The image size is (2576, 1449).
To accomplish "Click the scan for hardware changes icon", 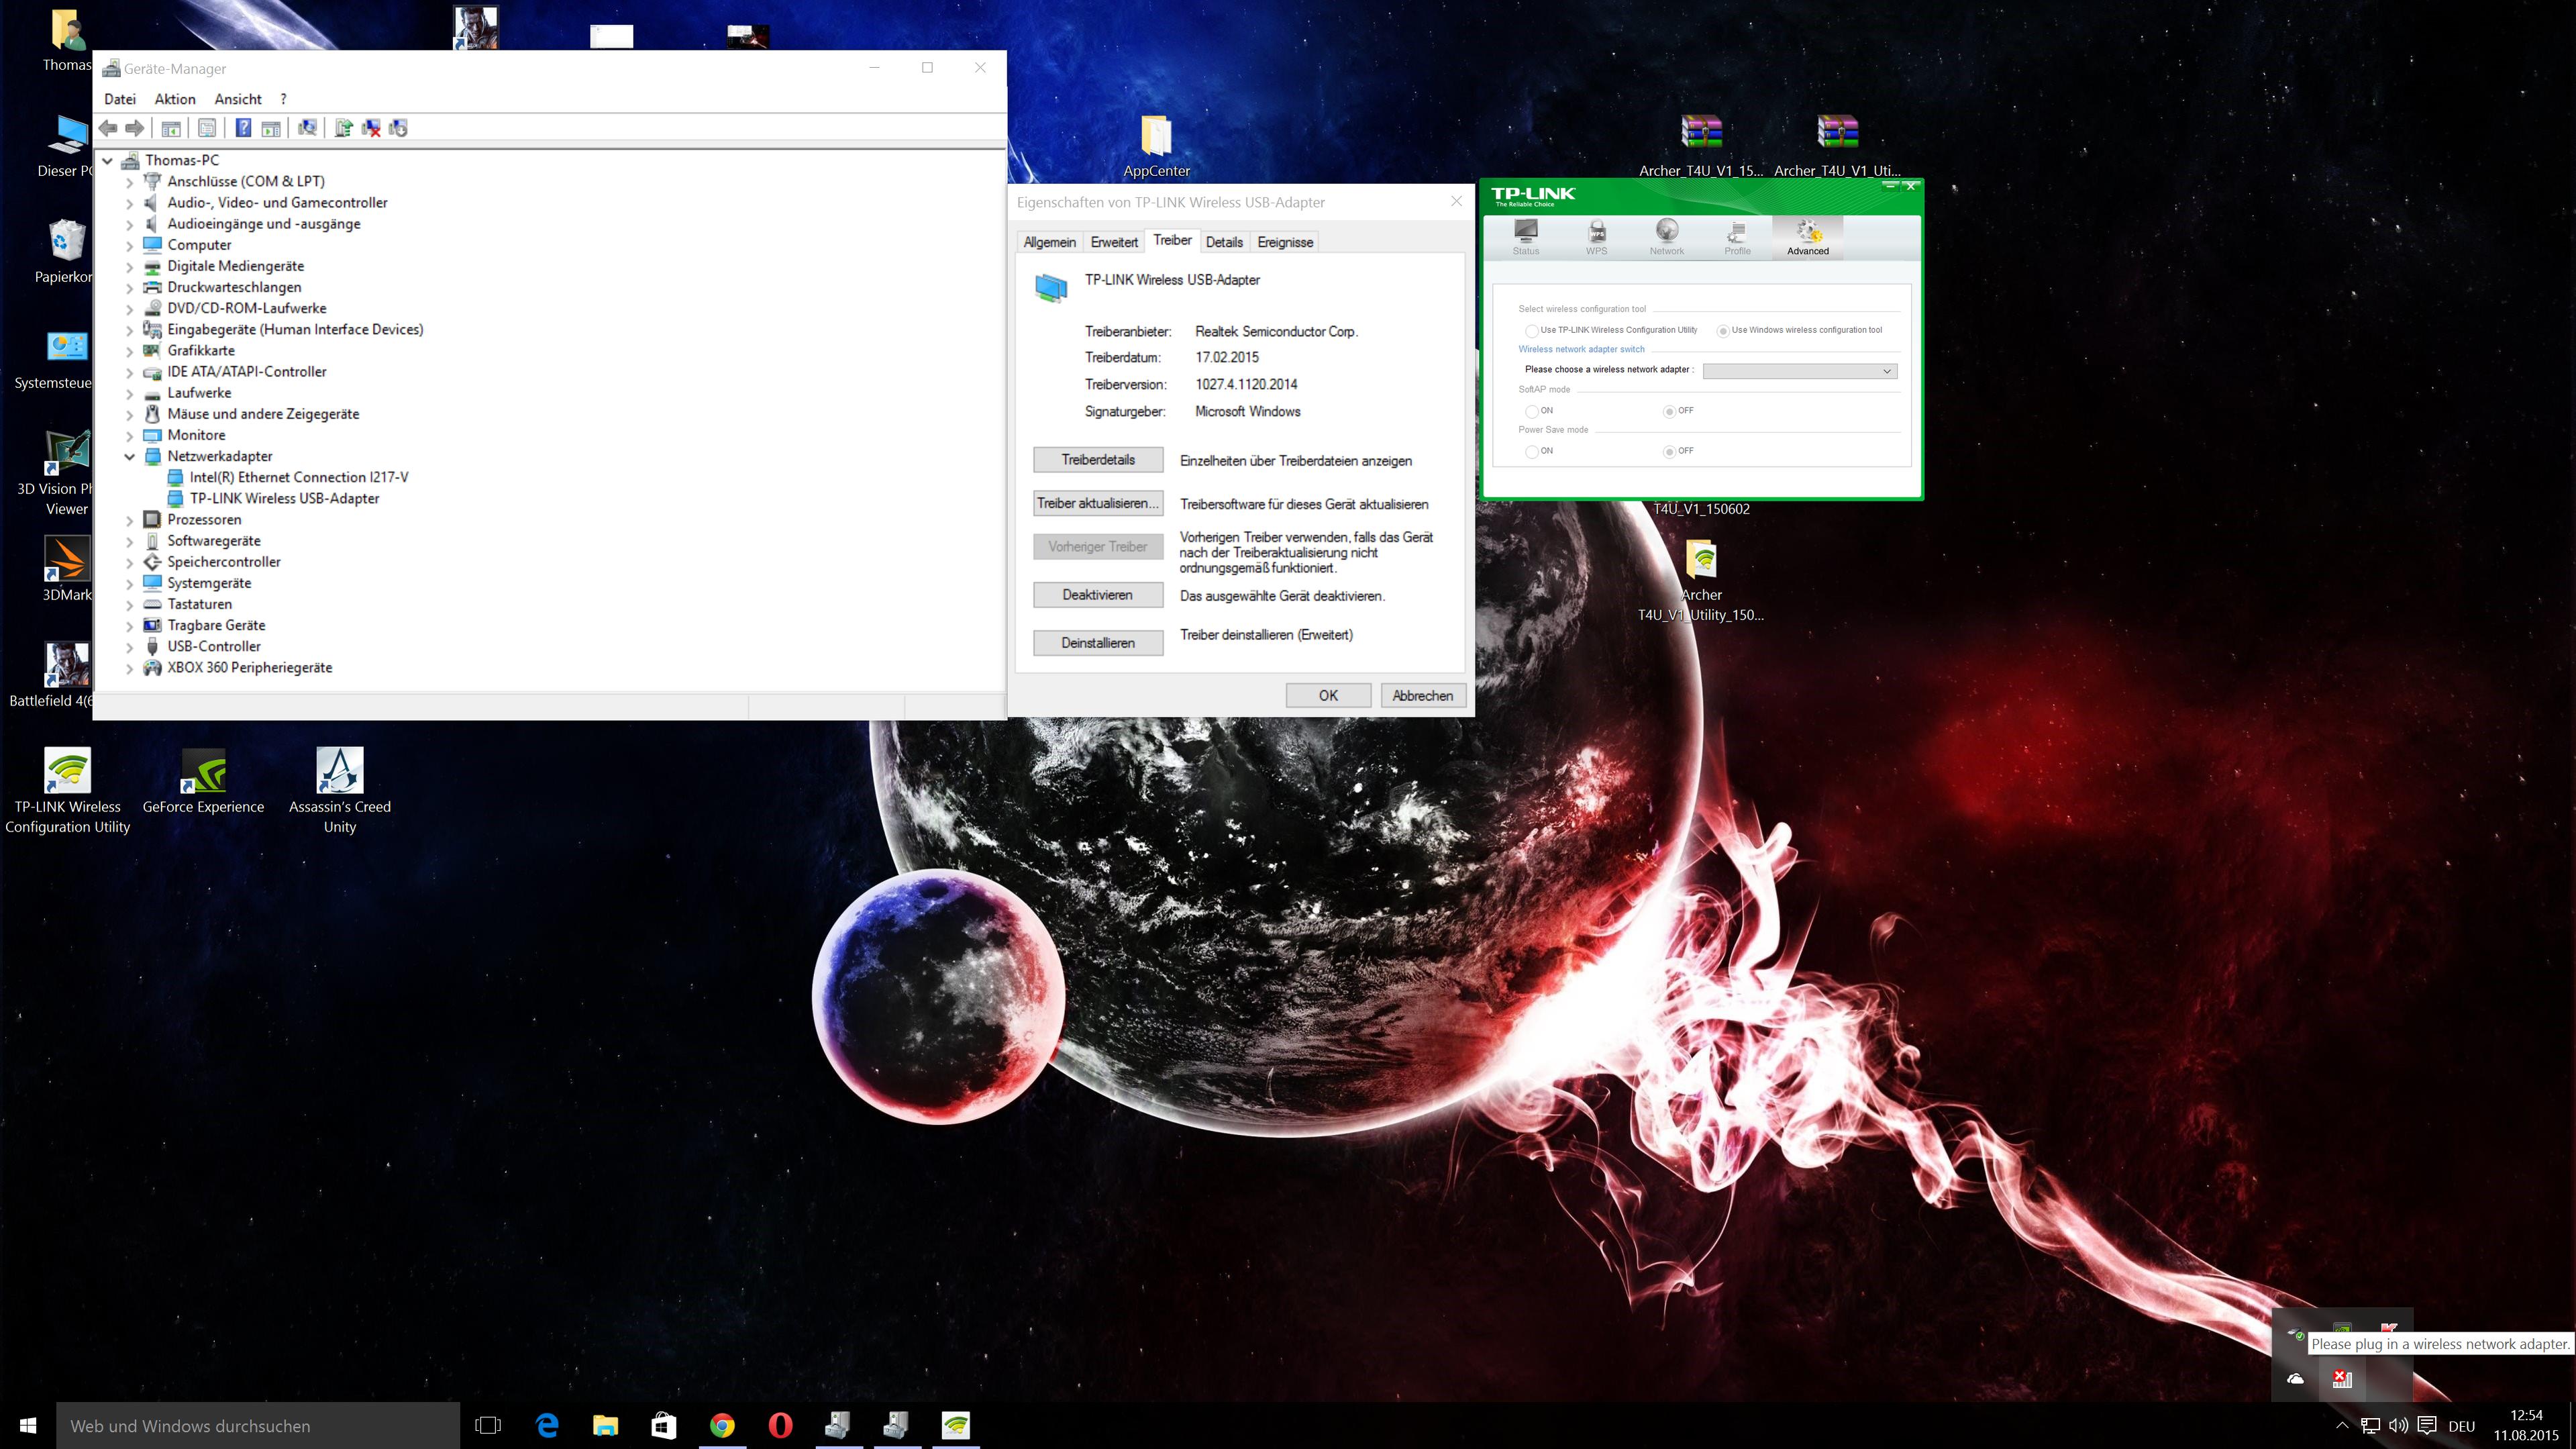I will pyautogui.click(x=307, y=128).
